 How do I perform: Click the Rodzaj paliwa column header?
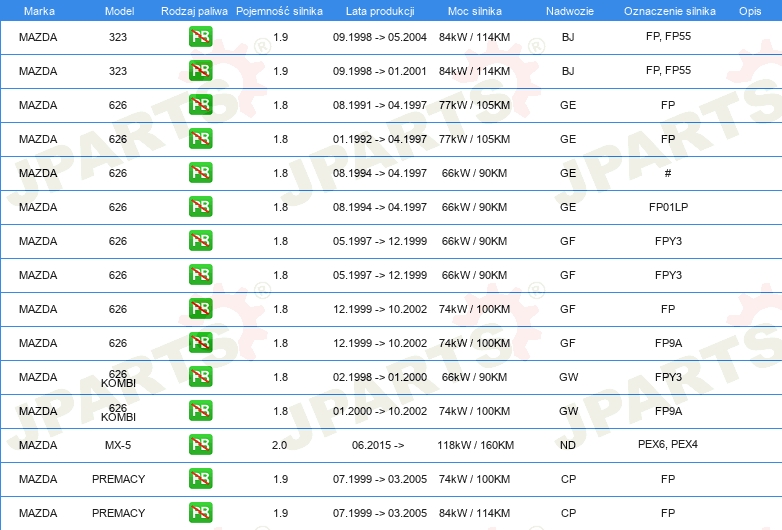(x=194, y=11)
